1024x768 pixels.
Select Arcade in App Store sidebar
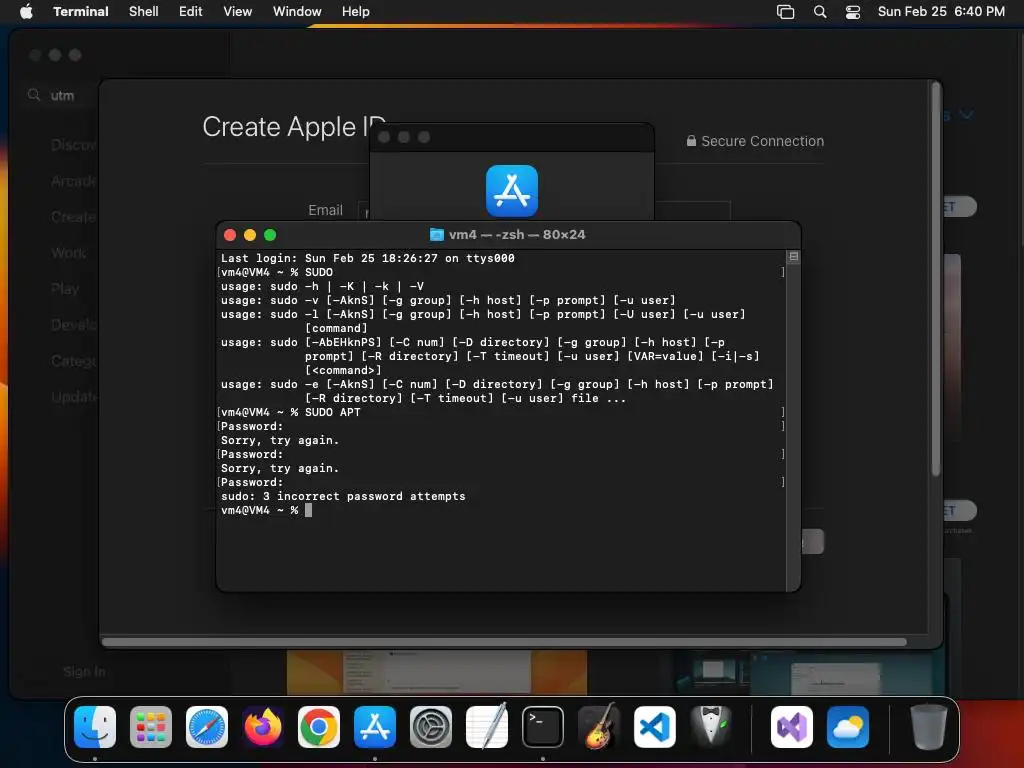pos(72,181)
